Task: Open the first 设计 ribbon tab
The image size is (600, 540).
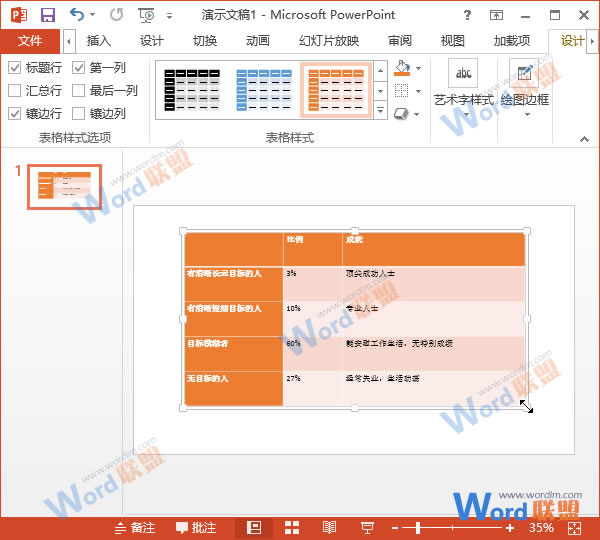Action: point(152,41)
